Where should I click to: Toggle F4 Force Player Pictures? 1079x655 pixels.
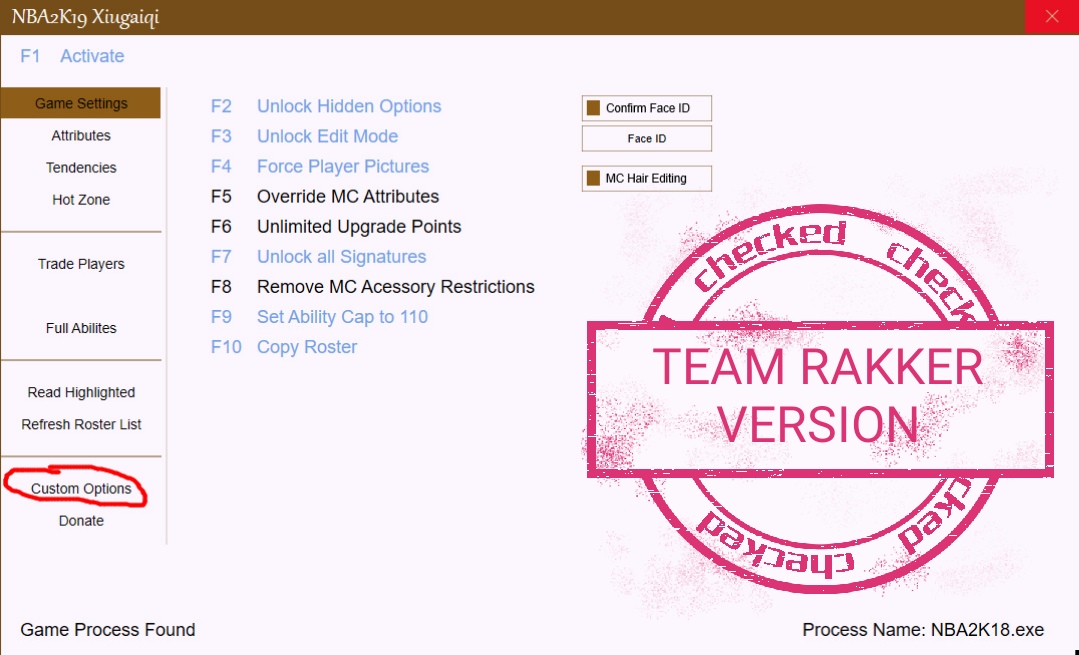[319, 167]
